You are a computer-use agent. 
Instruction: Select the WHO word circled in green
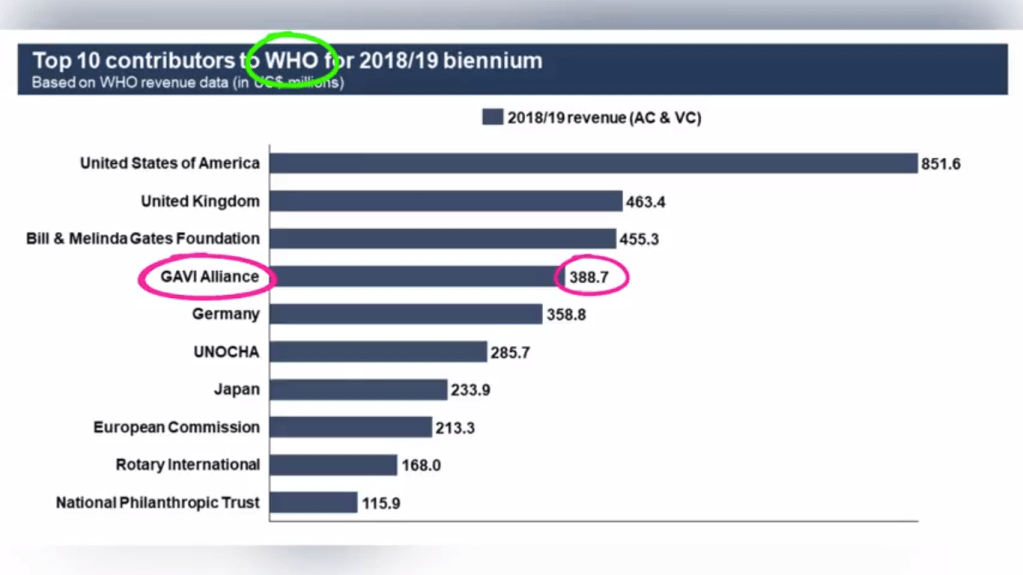[x=291, y=60]
